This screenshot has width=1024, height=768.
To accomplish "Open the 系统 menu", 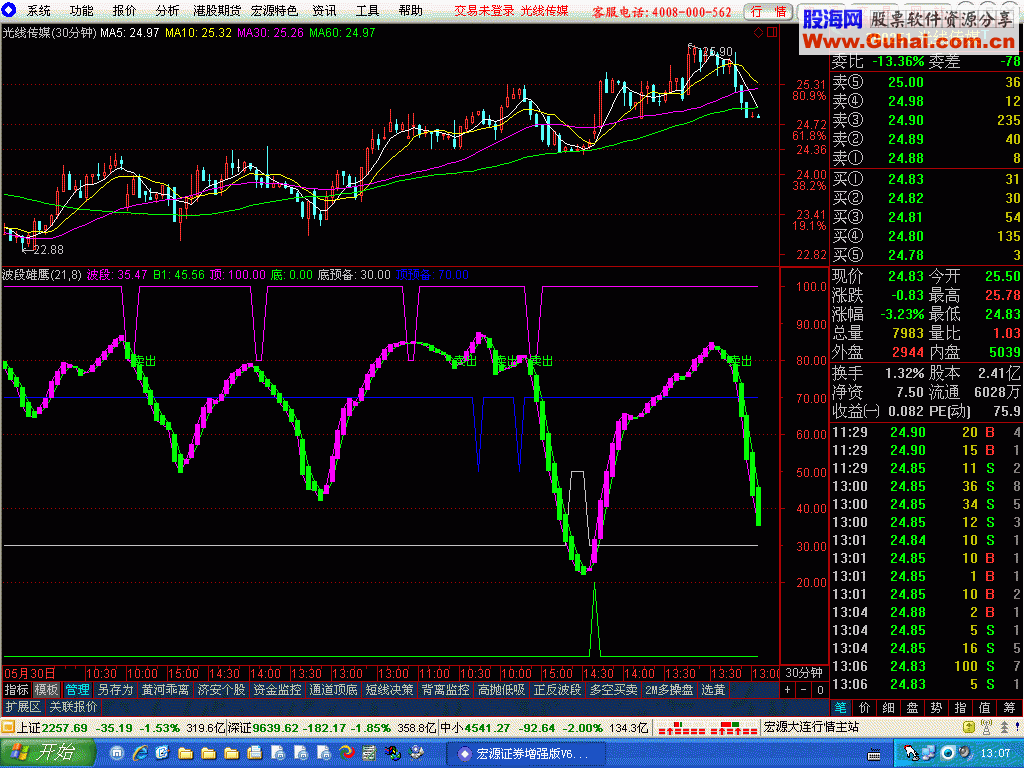I will [x=39, y=11].
